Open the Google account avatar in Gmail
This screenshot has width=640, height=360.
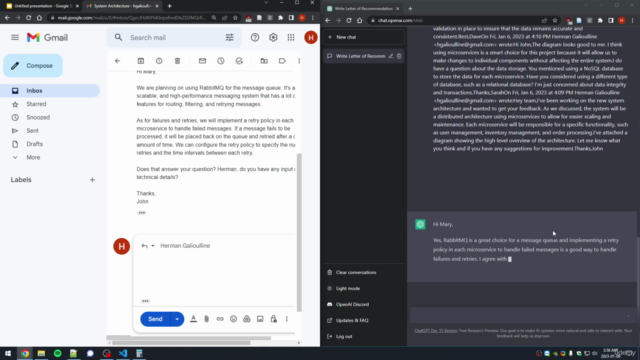click(311, 38)
